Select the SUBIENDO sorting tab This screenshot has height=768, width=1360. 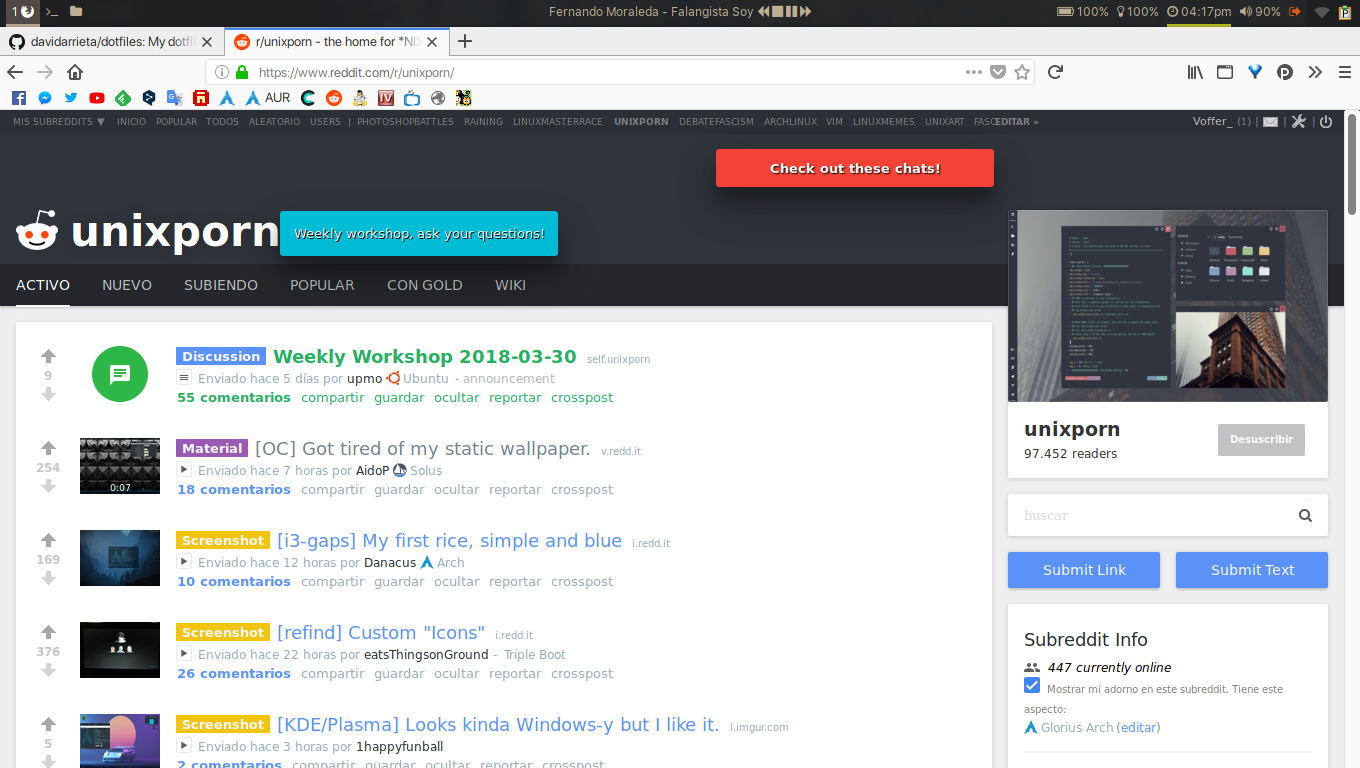[221, 285]
